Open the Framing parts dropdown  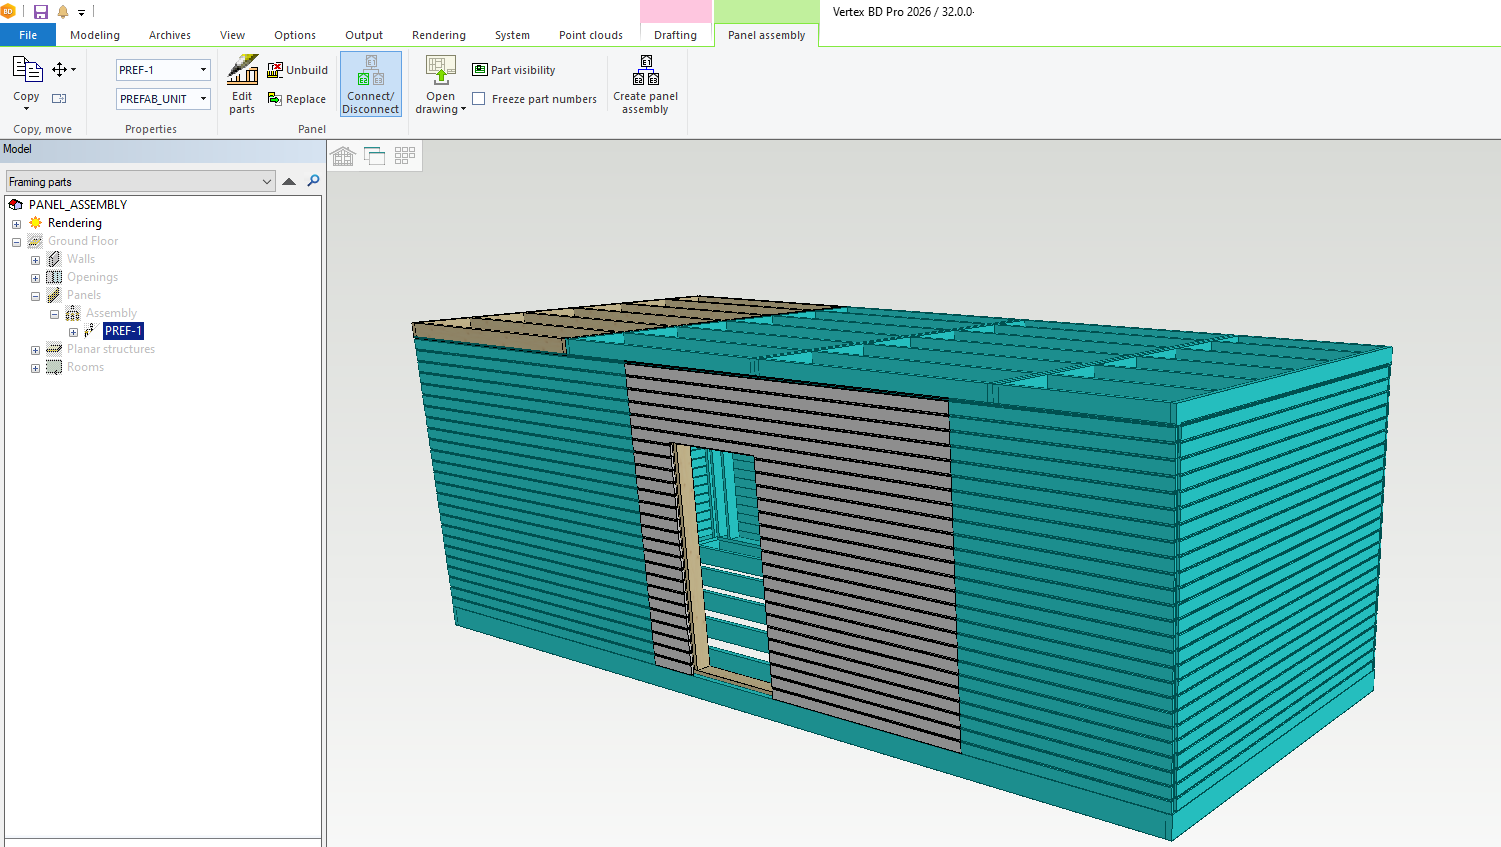pos(266,182)
